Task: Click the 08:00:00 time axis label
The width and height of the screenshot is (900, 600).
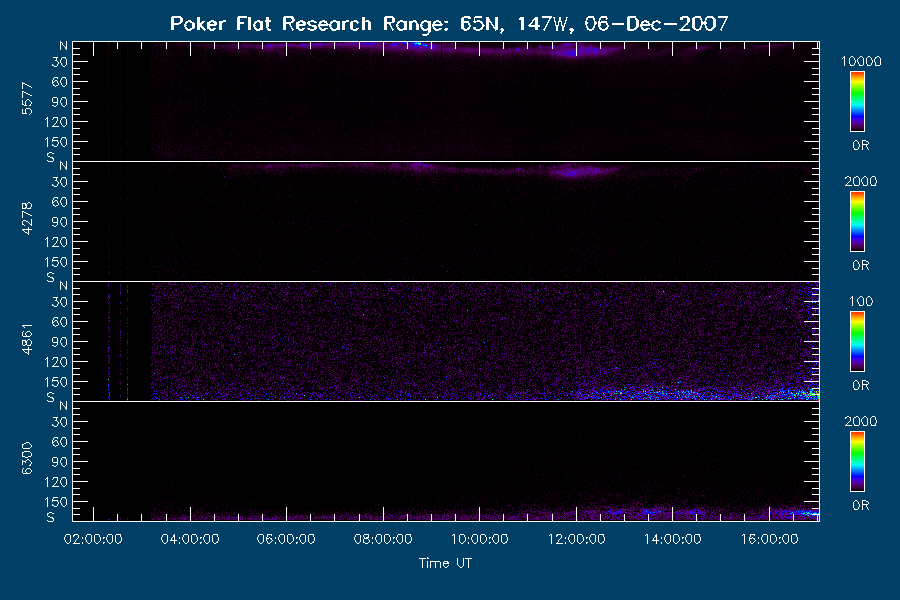Action: (383, 539)
